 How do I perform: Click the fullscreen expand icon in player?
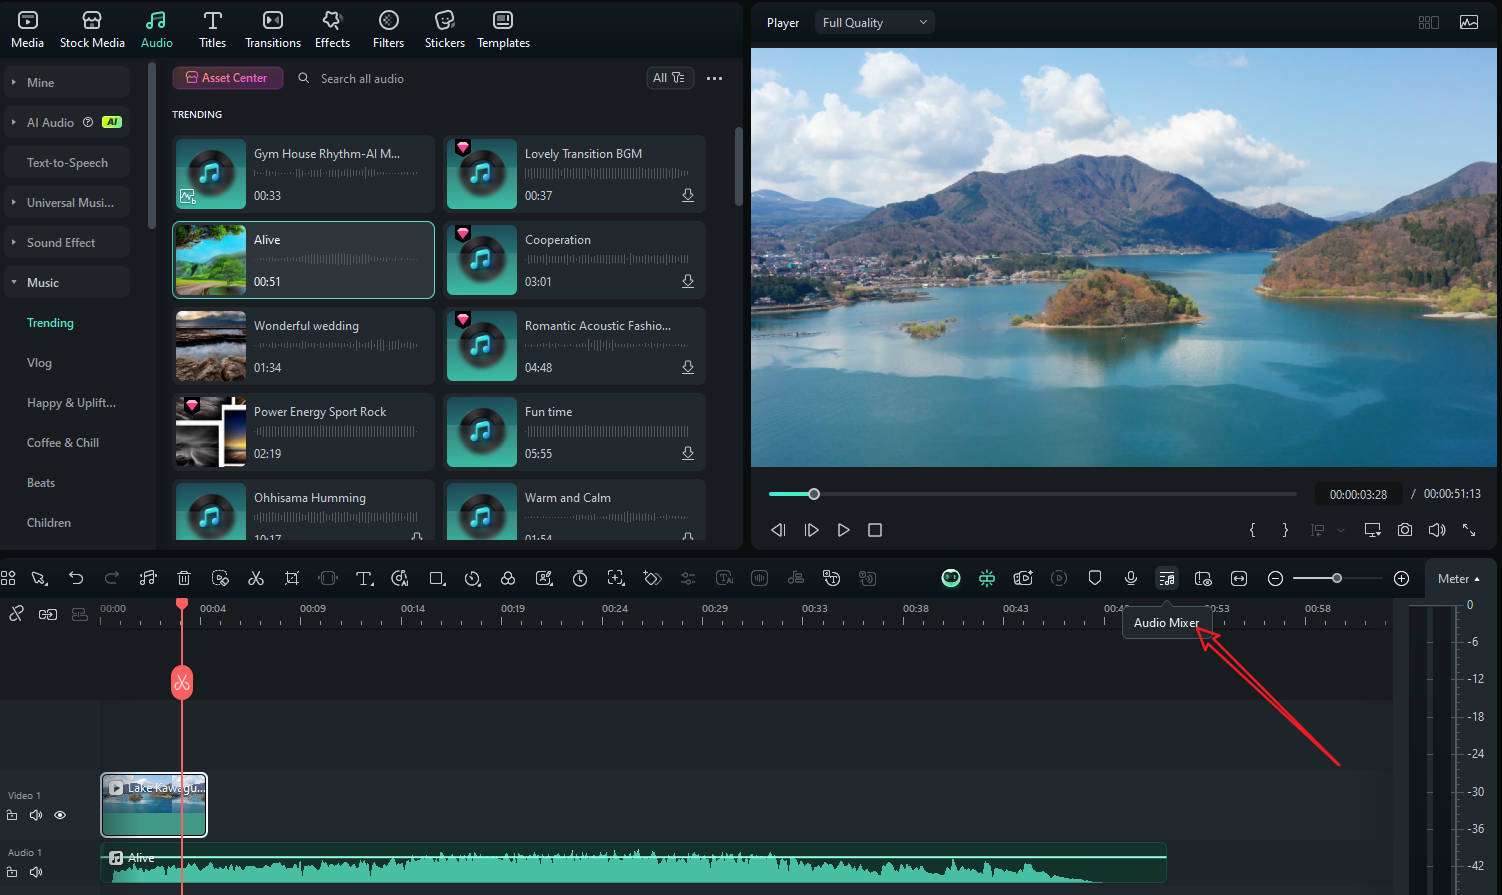(x=1469, y=530)
